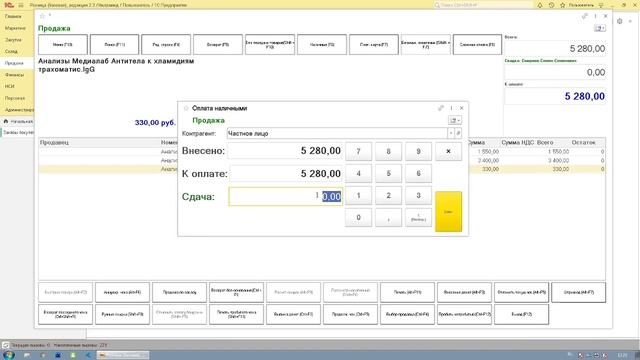Click the Внесение денег (Alt+F3) button
Image resolution: width=640 pixels, height=360 pixels.
pyautogui.click(x=464, y=292)
